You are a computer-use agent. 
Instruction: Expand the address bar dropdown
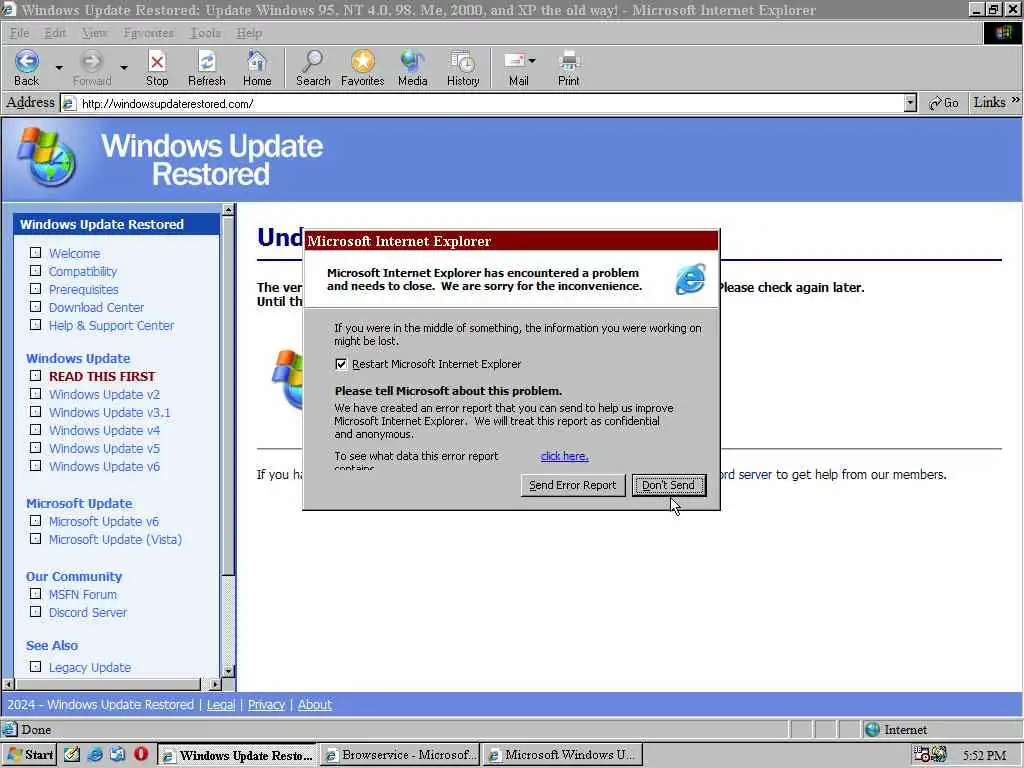pos(910,103)
